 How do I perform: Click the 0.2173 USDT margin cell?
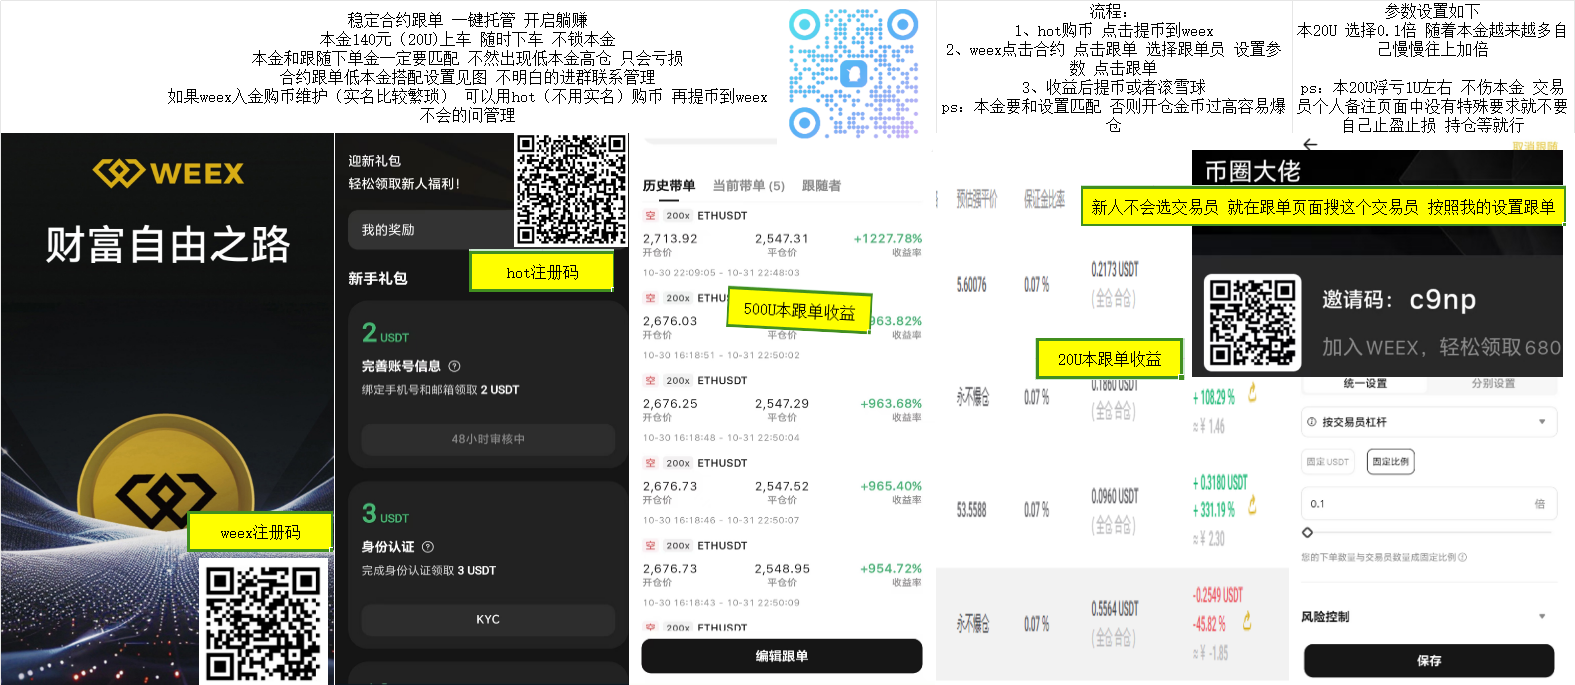click(1115, 270)
